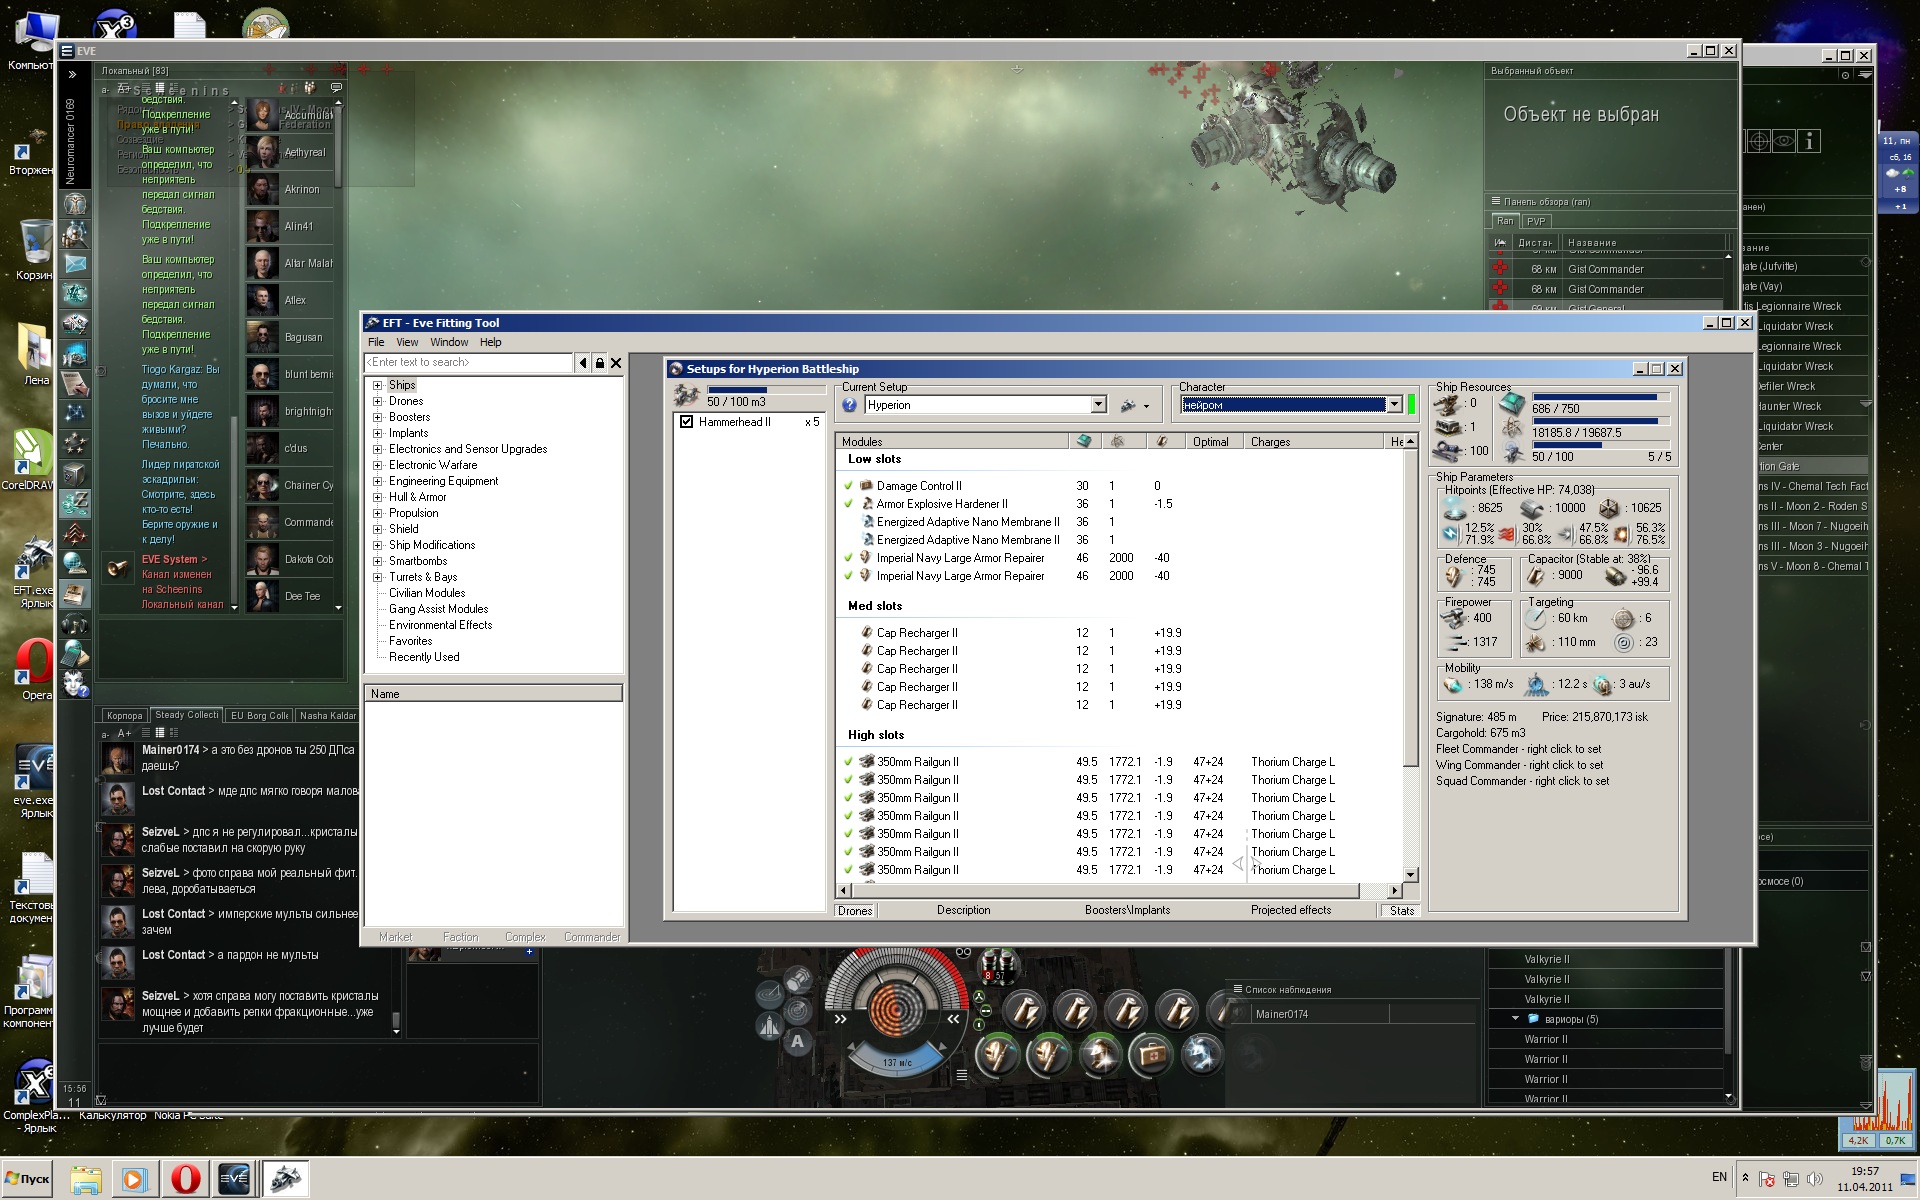1920x1200 pixels.
Task: Expand the Shield tree node
Action: pos(378,529)
